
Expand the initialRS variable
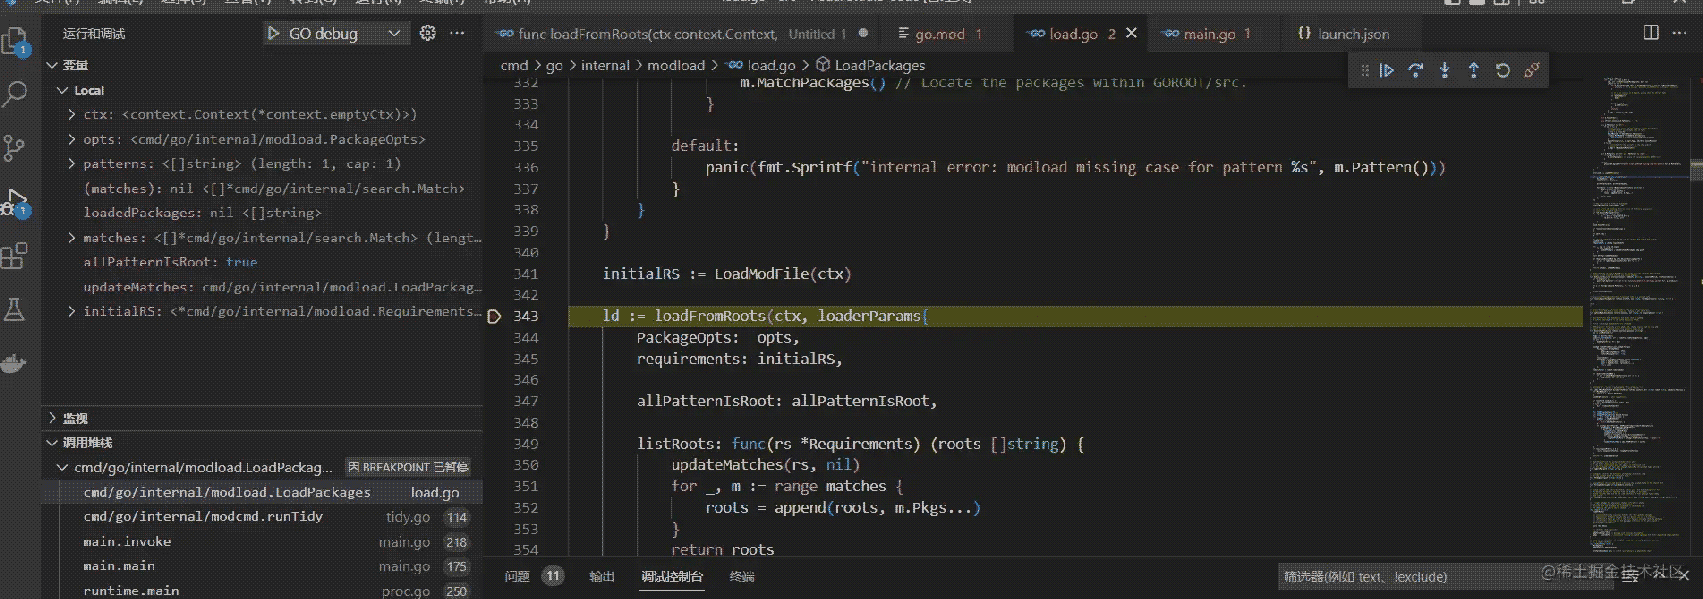[72, 312]
